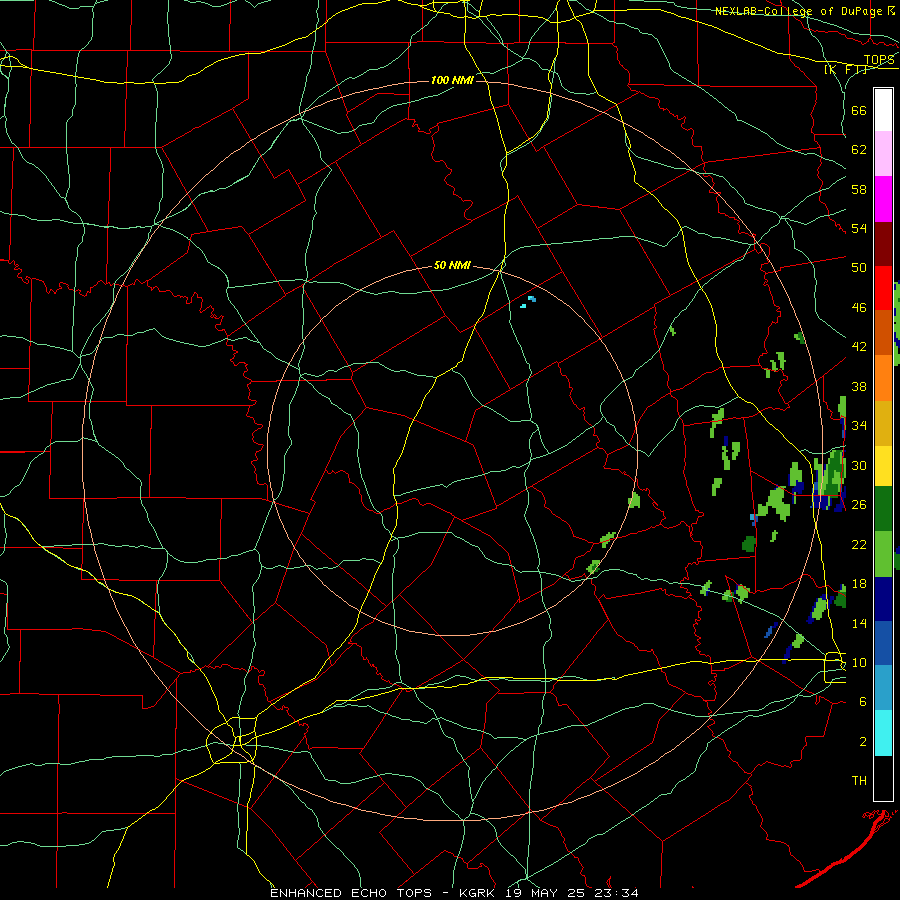
Task: Click the '6' legend value
Action: click(863, 701)
